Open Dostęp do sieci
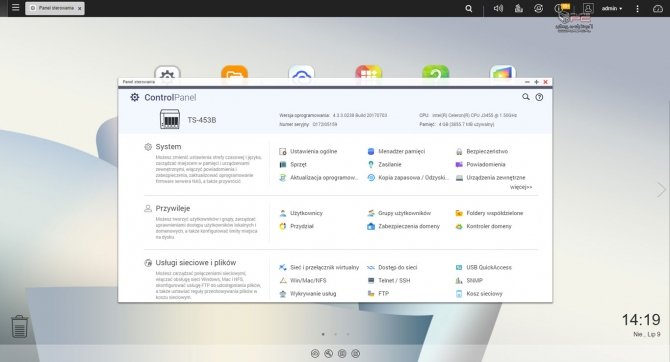 [392, 268]
